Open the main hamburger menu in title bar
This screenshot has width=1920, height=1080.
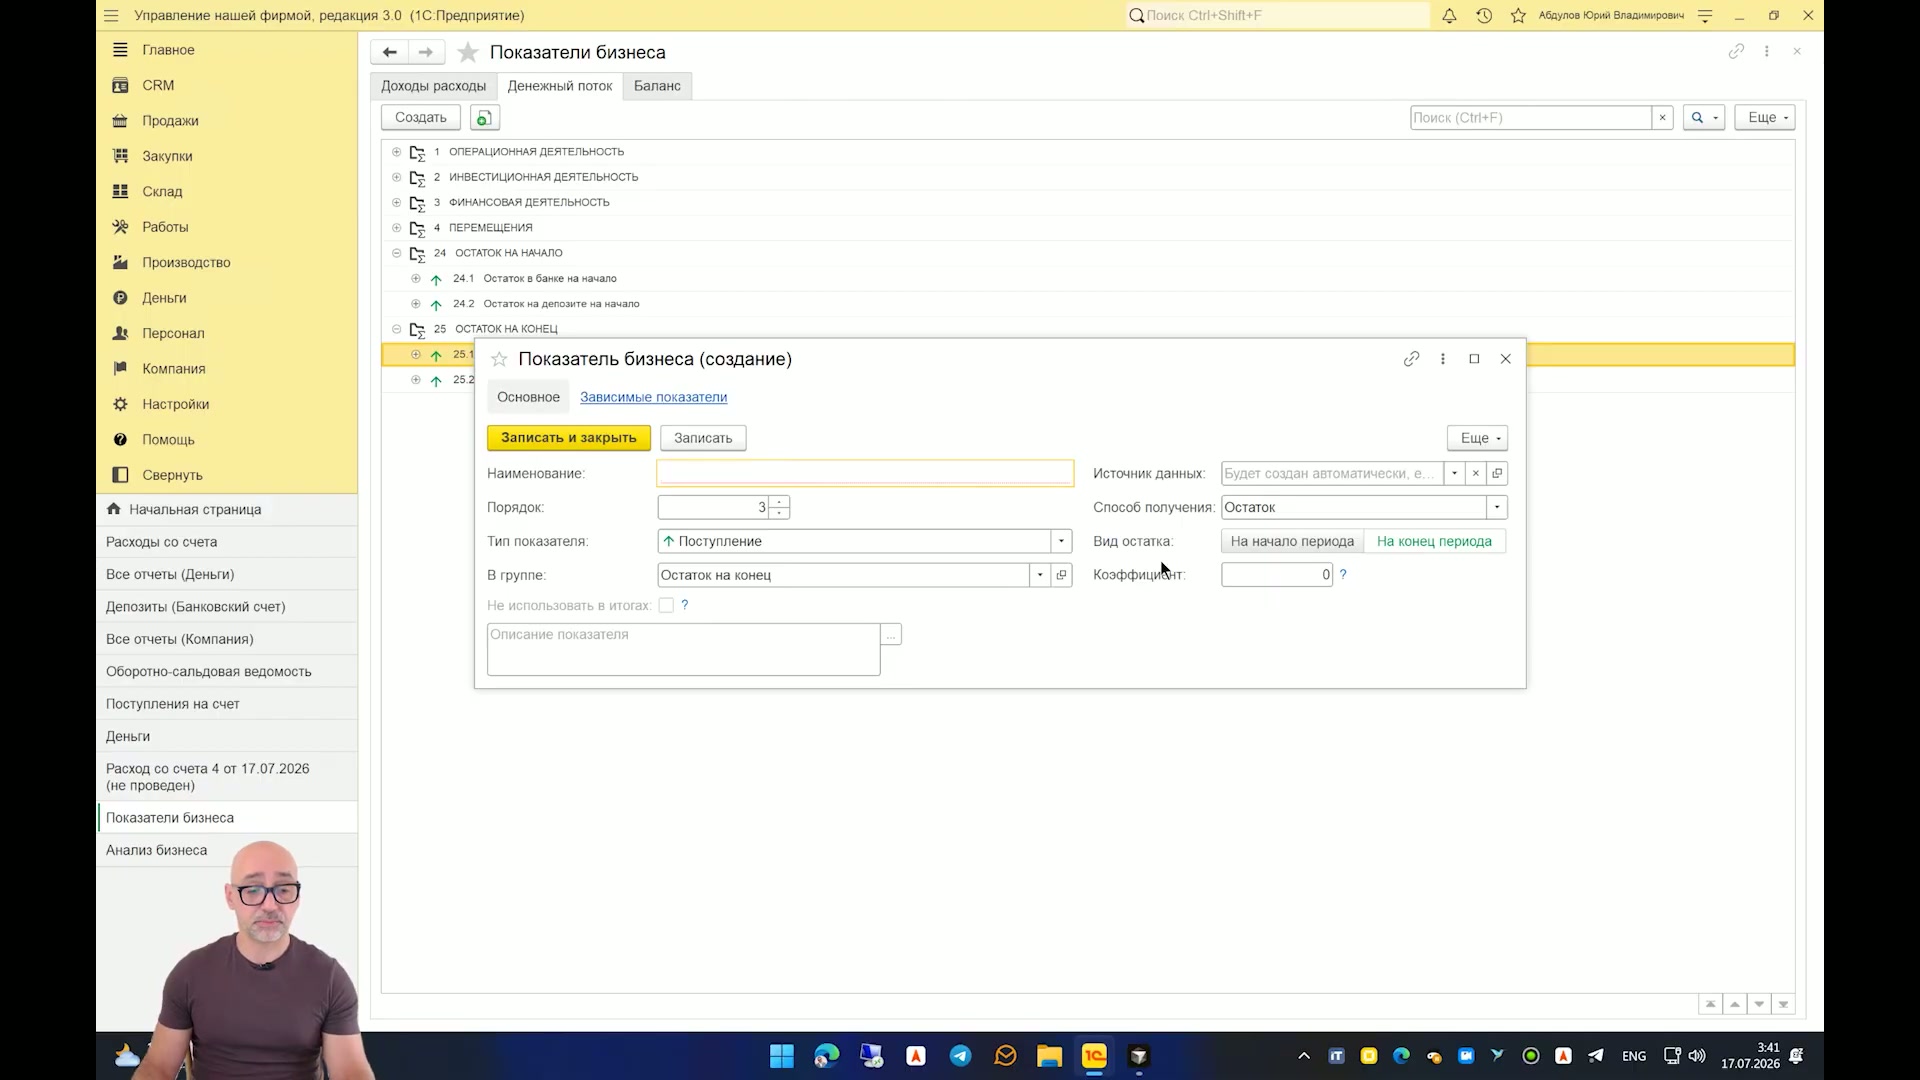(111, 16)
